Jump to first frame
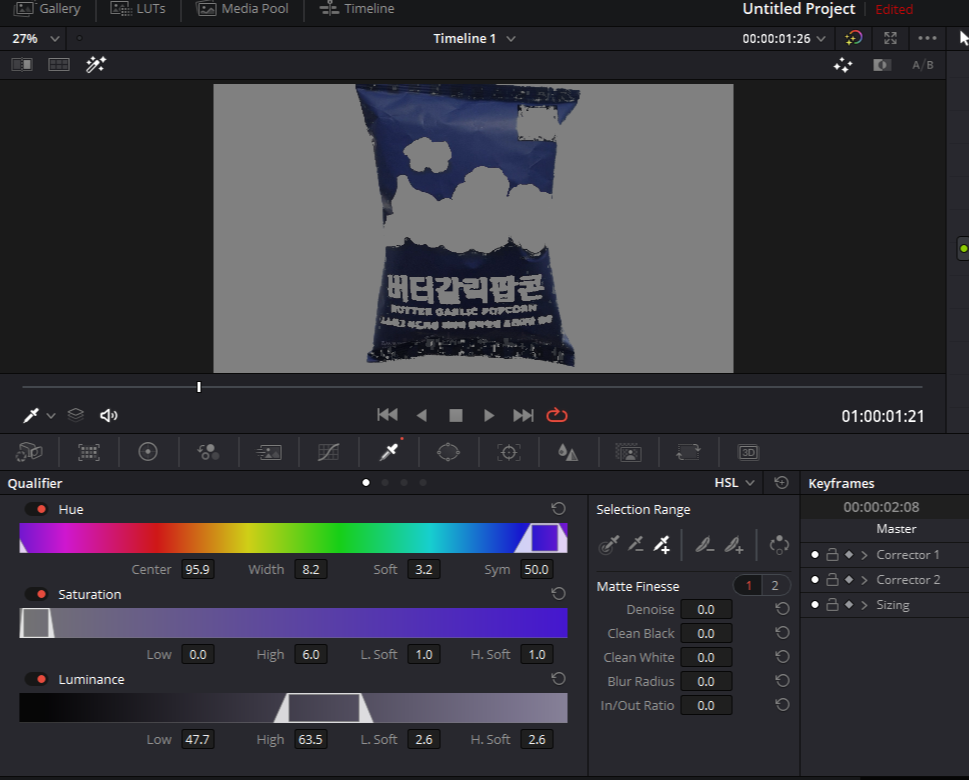969x780 pixels. 387,415
